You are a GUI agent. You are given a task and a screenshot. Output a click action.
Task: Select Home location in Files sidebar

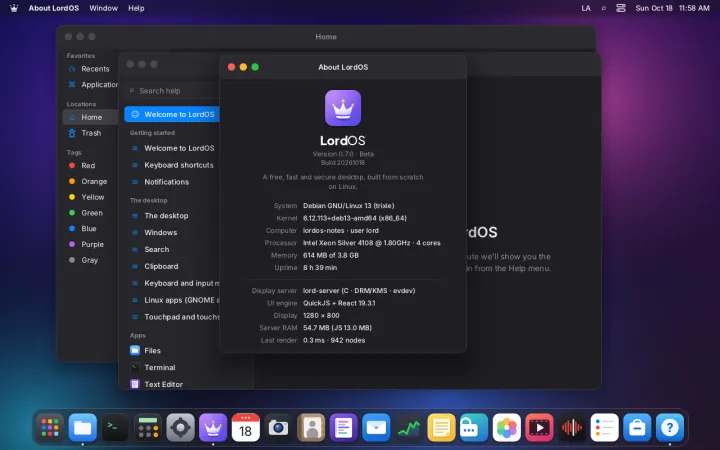pos(90,117)
